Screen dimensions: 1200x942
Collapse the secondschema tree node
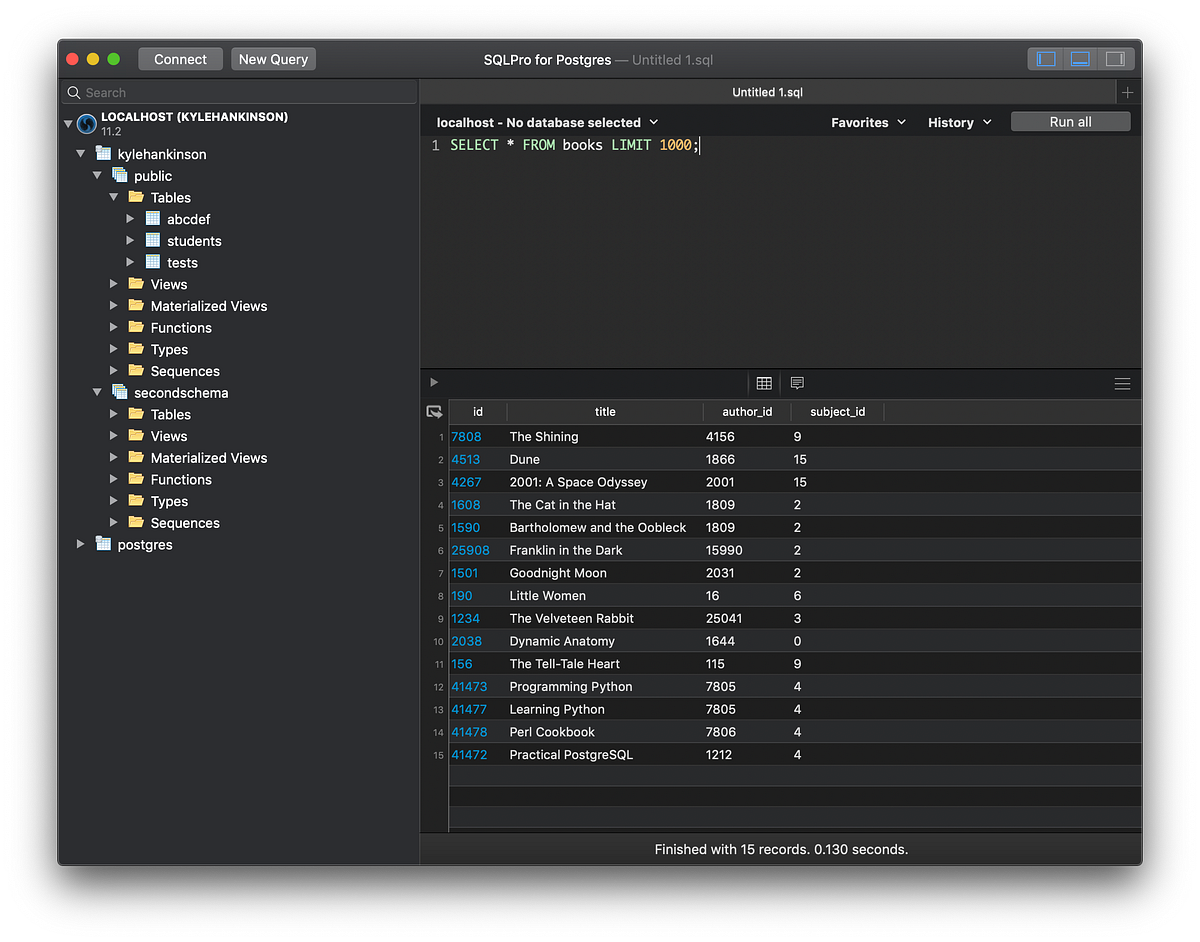pyautogui.click(x=97, y=392)
